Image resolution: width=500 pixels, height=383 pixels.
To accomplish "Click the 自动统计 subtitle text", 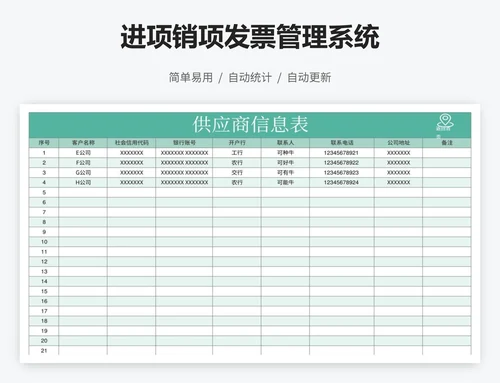I will coord(250,77).
